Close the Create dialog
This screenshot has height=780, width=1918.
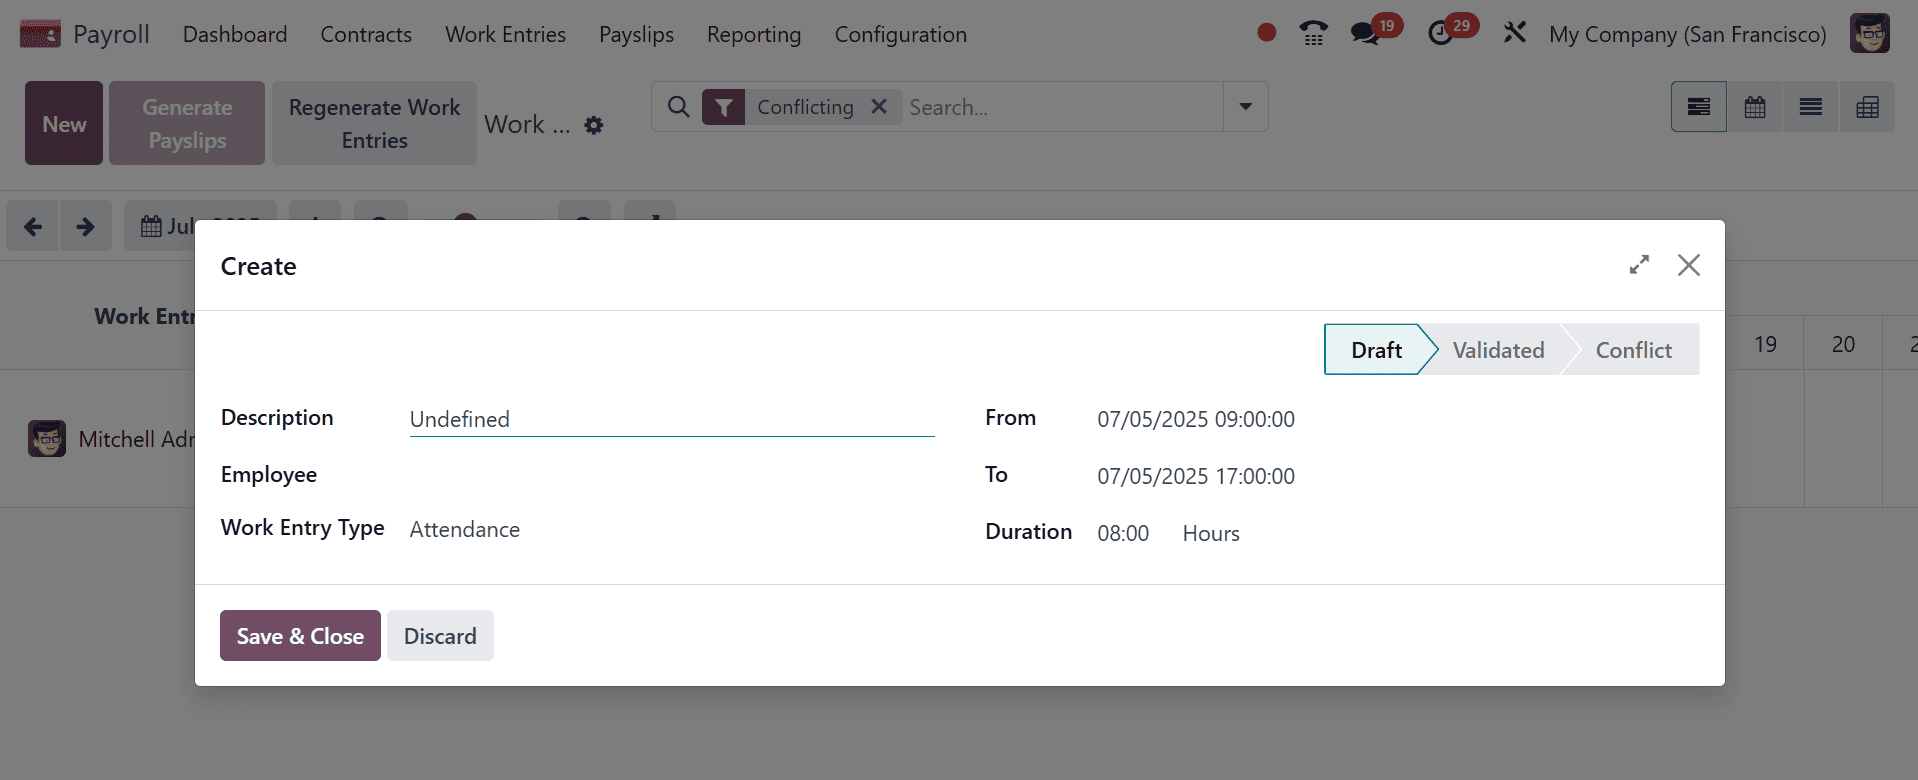1689,265
